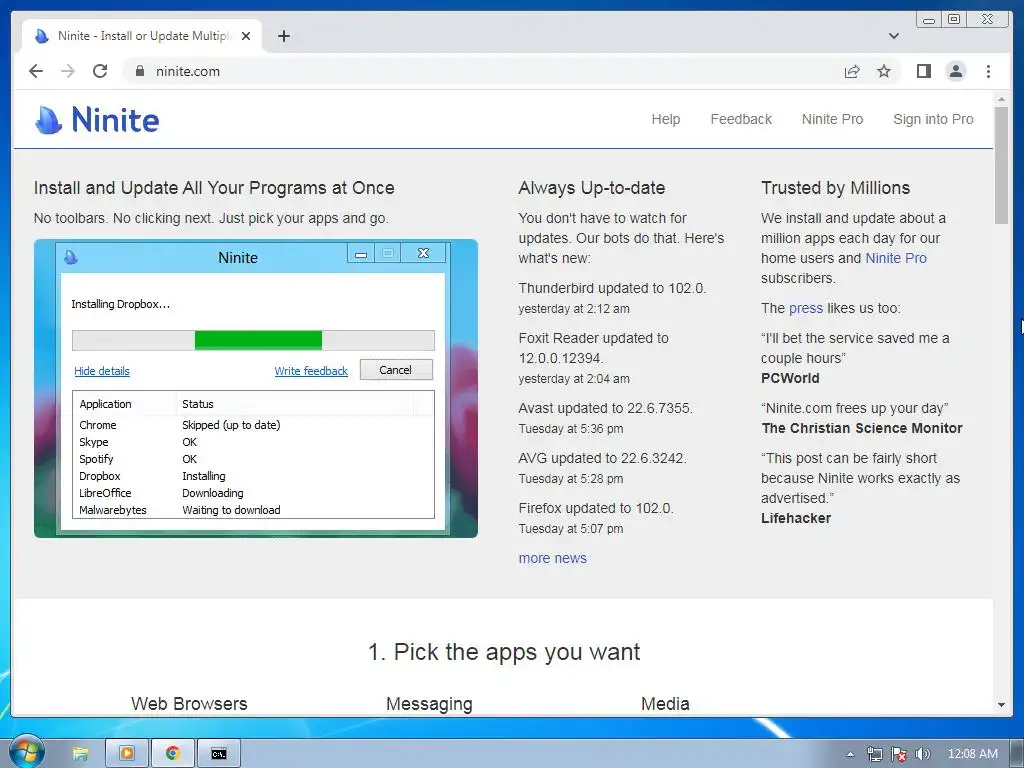Viewport: 1024px width, 768px height.
Task: Click the PCWorld attribution text
Action: tap(790, 378)
